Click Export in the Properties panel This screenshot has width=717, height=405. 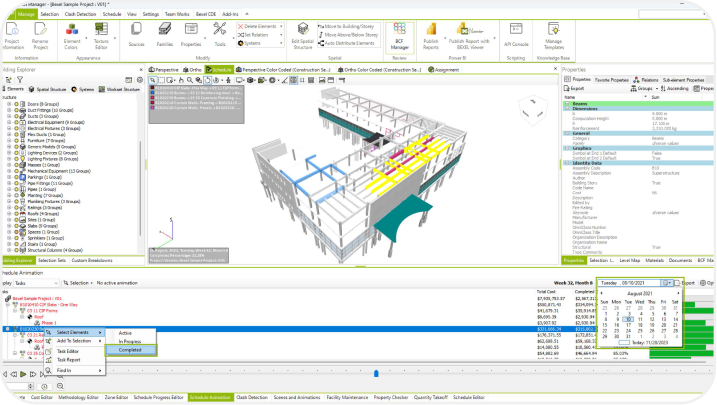[x=574, y=88]
